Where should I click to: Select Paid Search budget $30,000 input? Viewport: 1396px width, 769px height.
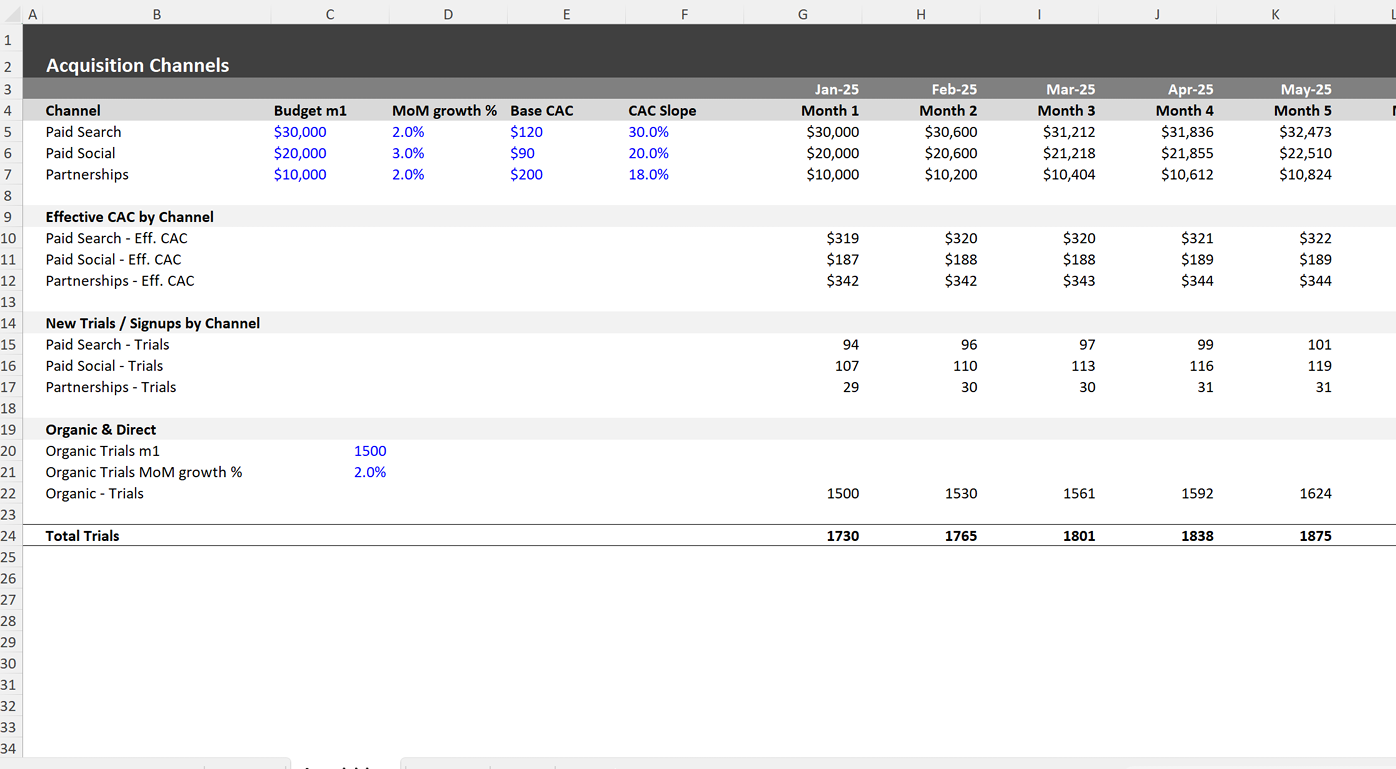[x=300, y=132]
